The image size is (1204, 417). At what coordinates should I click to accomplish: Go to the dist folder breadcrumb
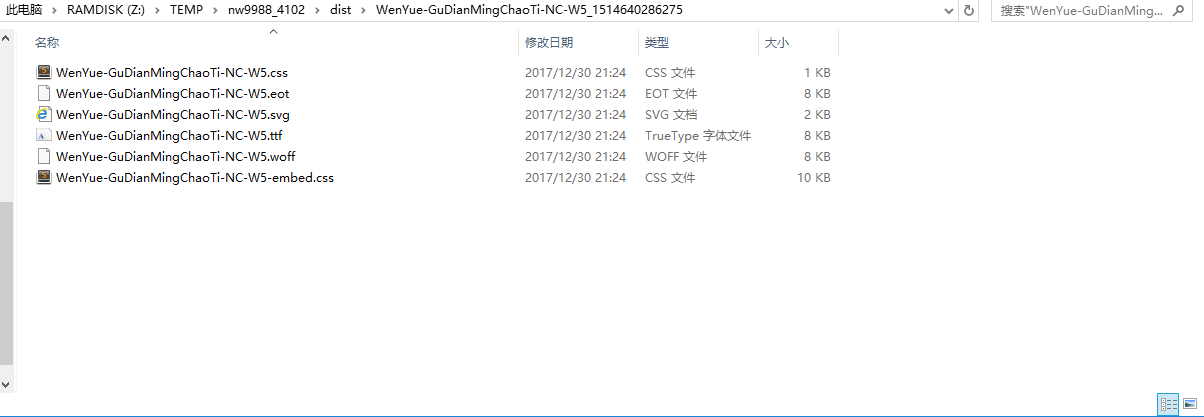pos(341,10)
